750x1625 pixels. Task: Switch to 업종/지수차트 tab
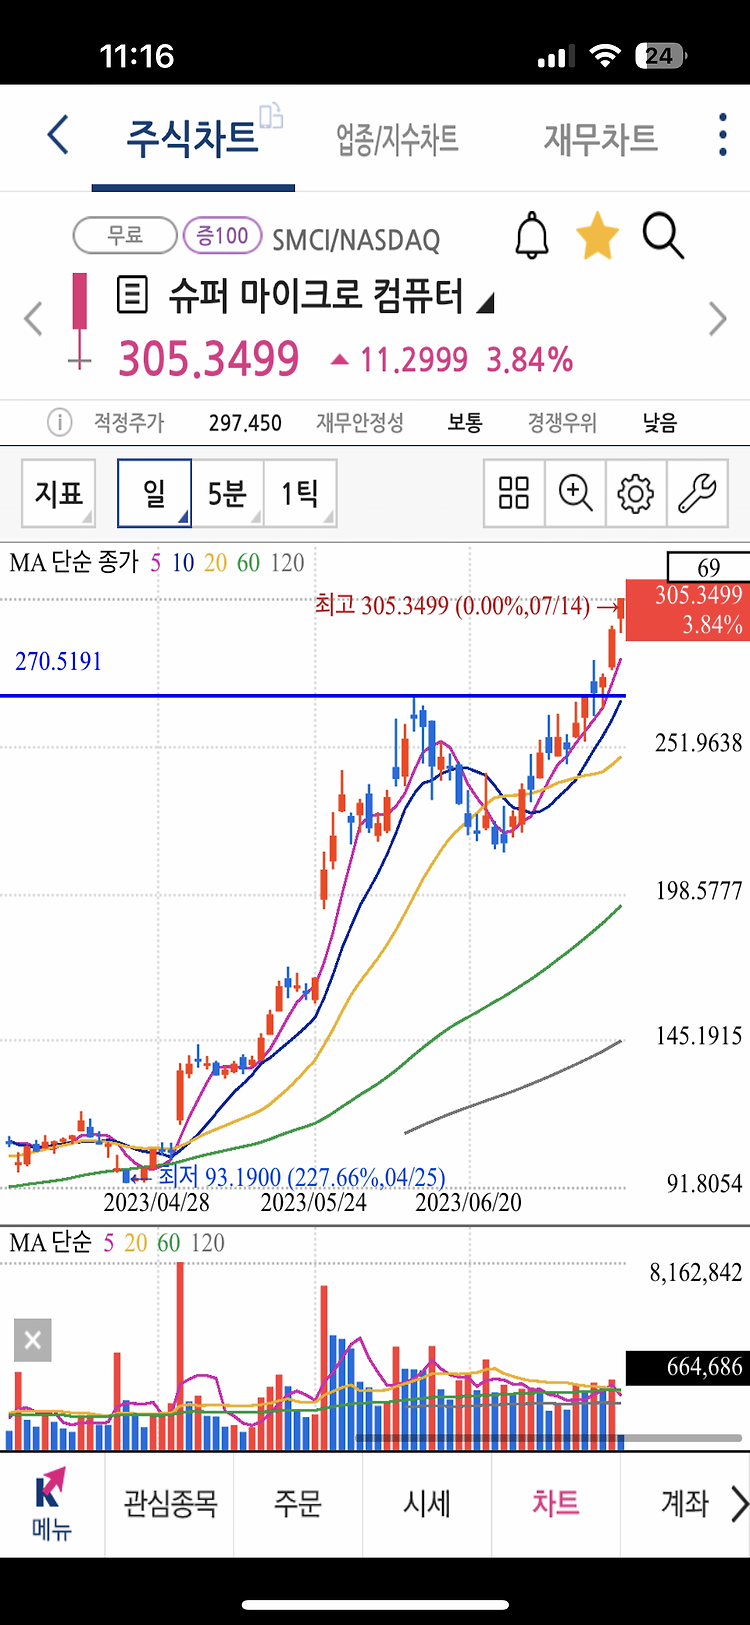[x=397, y=139]
